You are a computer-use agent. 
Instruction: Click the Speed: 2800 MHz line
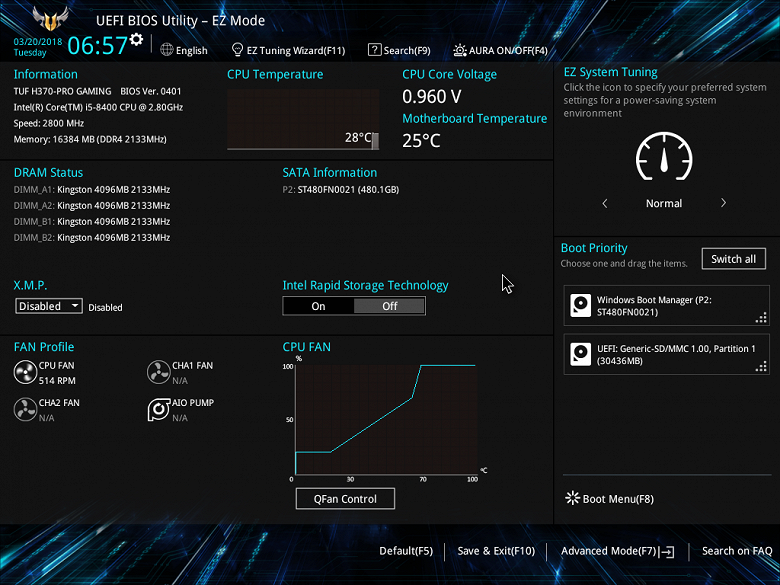49,123
